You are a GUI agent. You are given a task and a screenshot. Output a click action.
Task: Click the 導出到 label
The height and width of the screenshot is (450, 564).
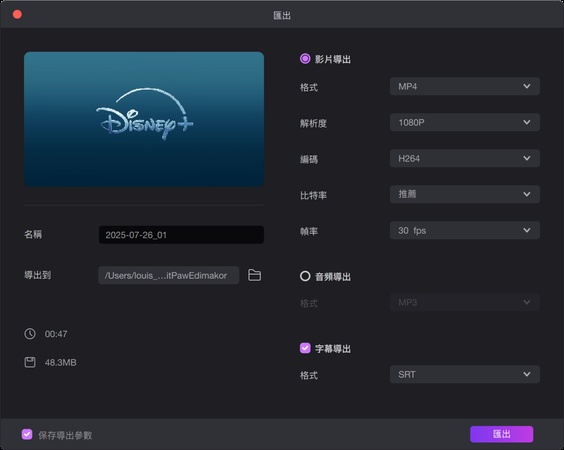point(37,275)
